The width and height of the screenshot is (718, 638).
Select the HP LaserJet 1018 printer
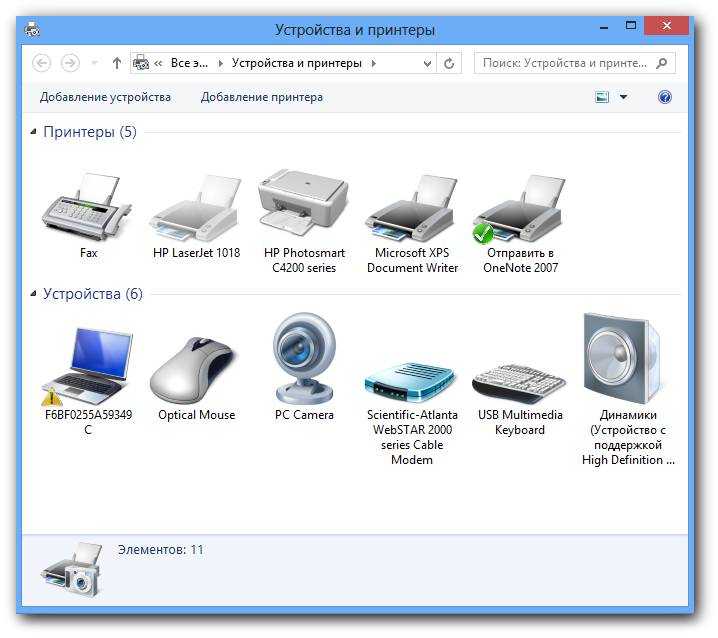(x=196, y=208)
